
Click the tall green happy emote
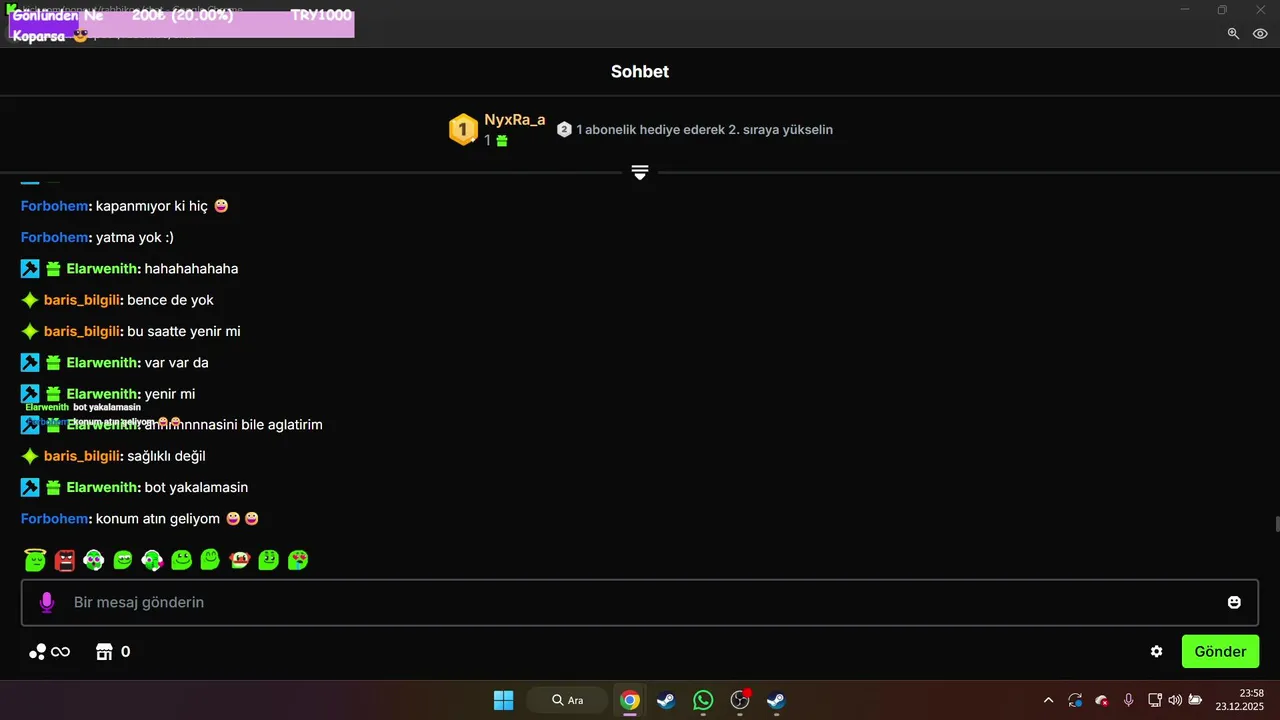tap(210, 560)
